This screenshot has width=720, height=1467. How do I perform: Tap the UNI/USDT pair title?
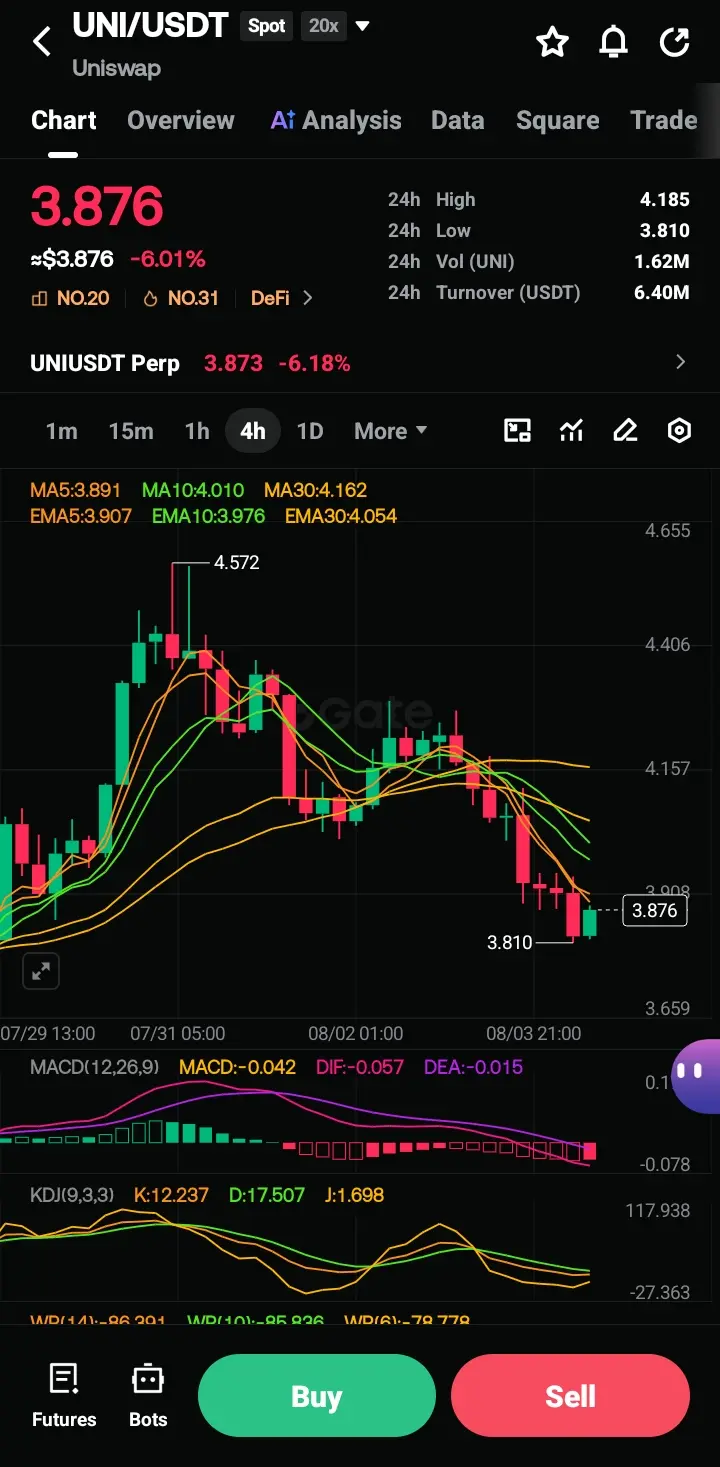pyautogui.click(x=151, y=25)
